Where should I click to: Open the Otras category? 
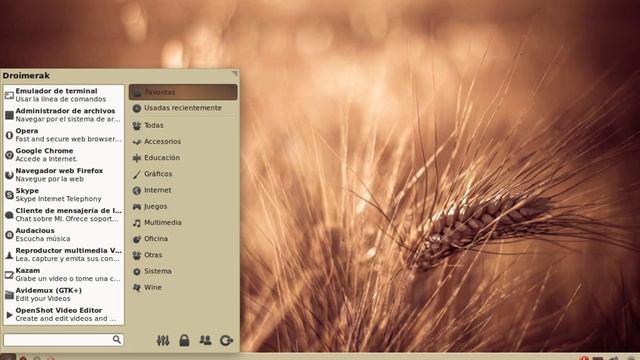[183, 255]
